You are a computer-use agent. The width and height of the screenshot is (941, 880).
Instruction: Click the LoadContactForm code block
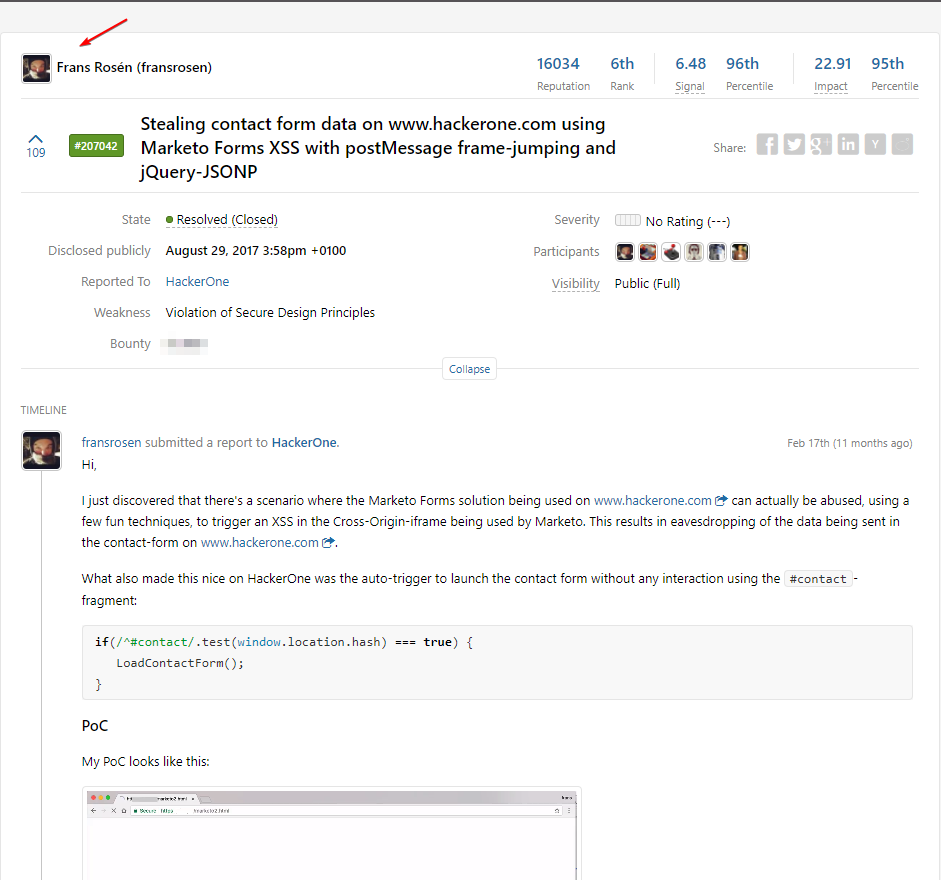497,663
